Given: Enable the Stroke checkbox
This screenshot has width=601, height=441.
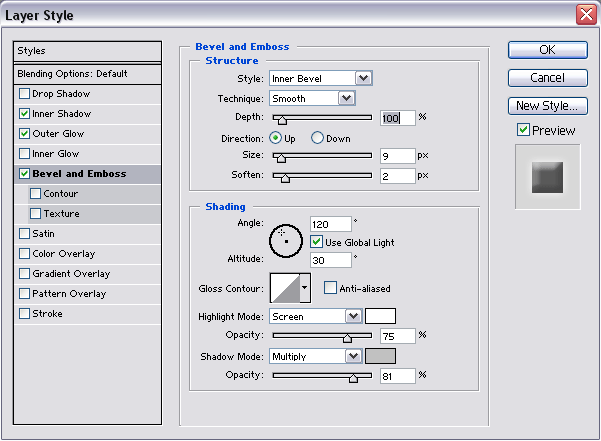Looking at the screenshot, I should pyautogui.click(x=24, y=313).
